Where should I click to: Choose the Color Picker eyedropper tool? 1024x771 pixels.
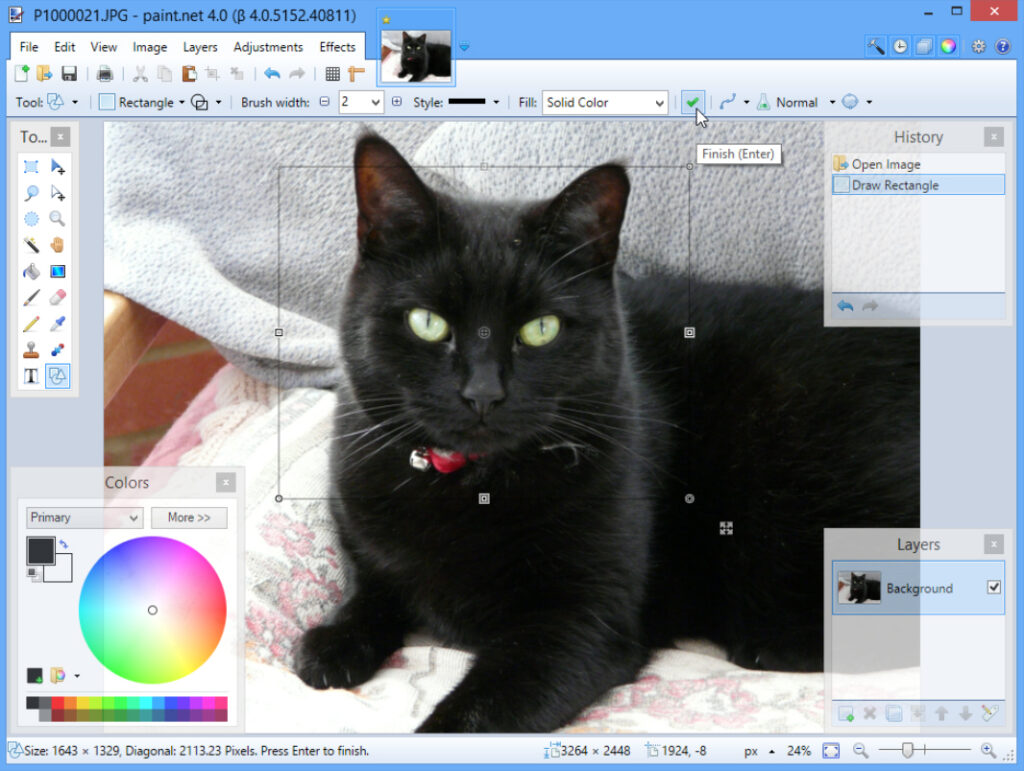coord(57,323)
